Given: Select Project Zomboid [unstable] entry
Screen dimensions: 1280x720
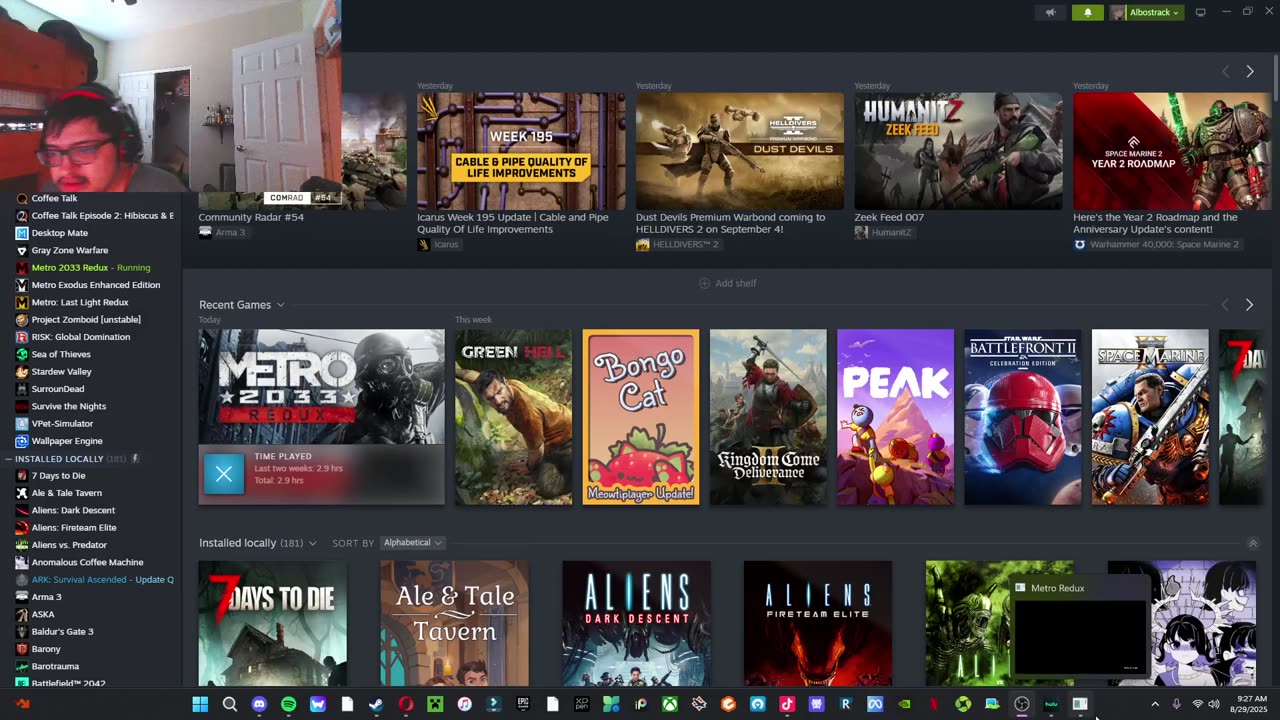Looking at the screenshot, I should pos(86,320).
